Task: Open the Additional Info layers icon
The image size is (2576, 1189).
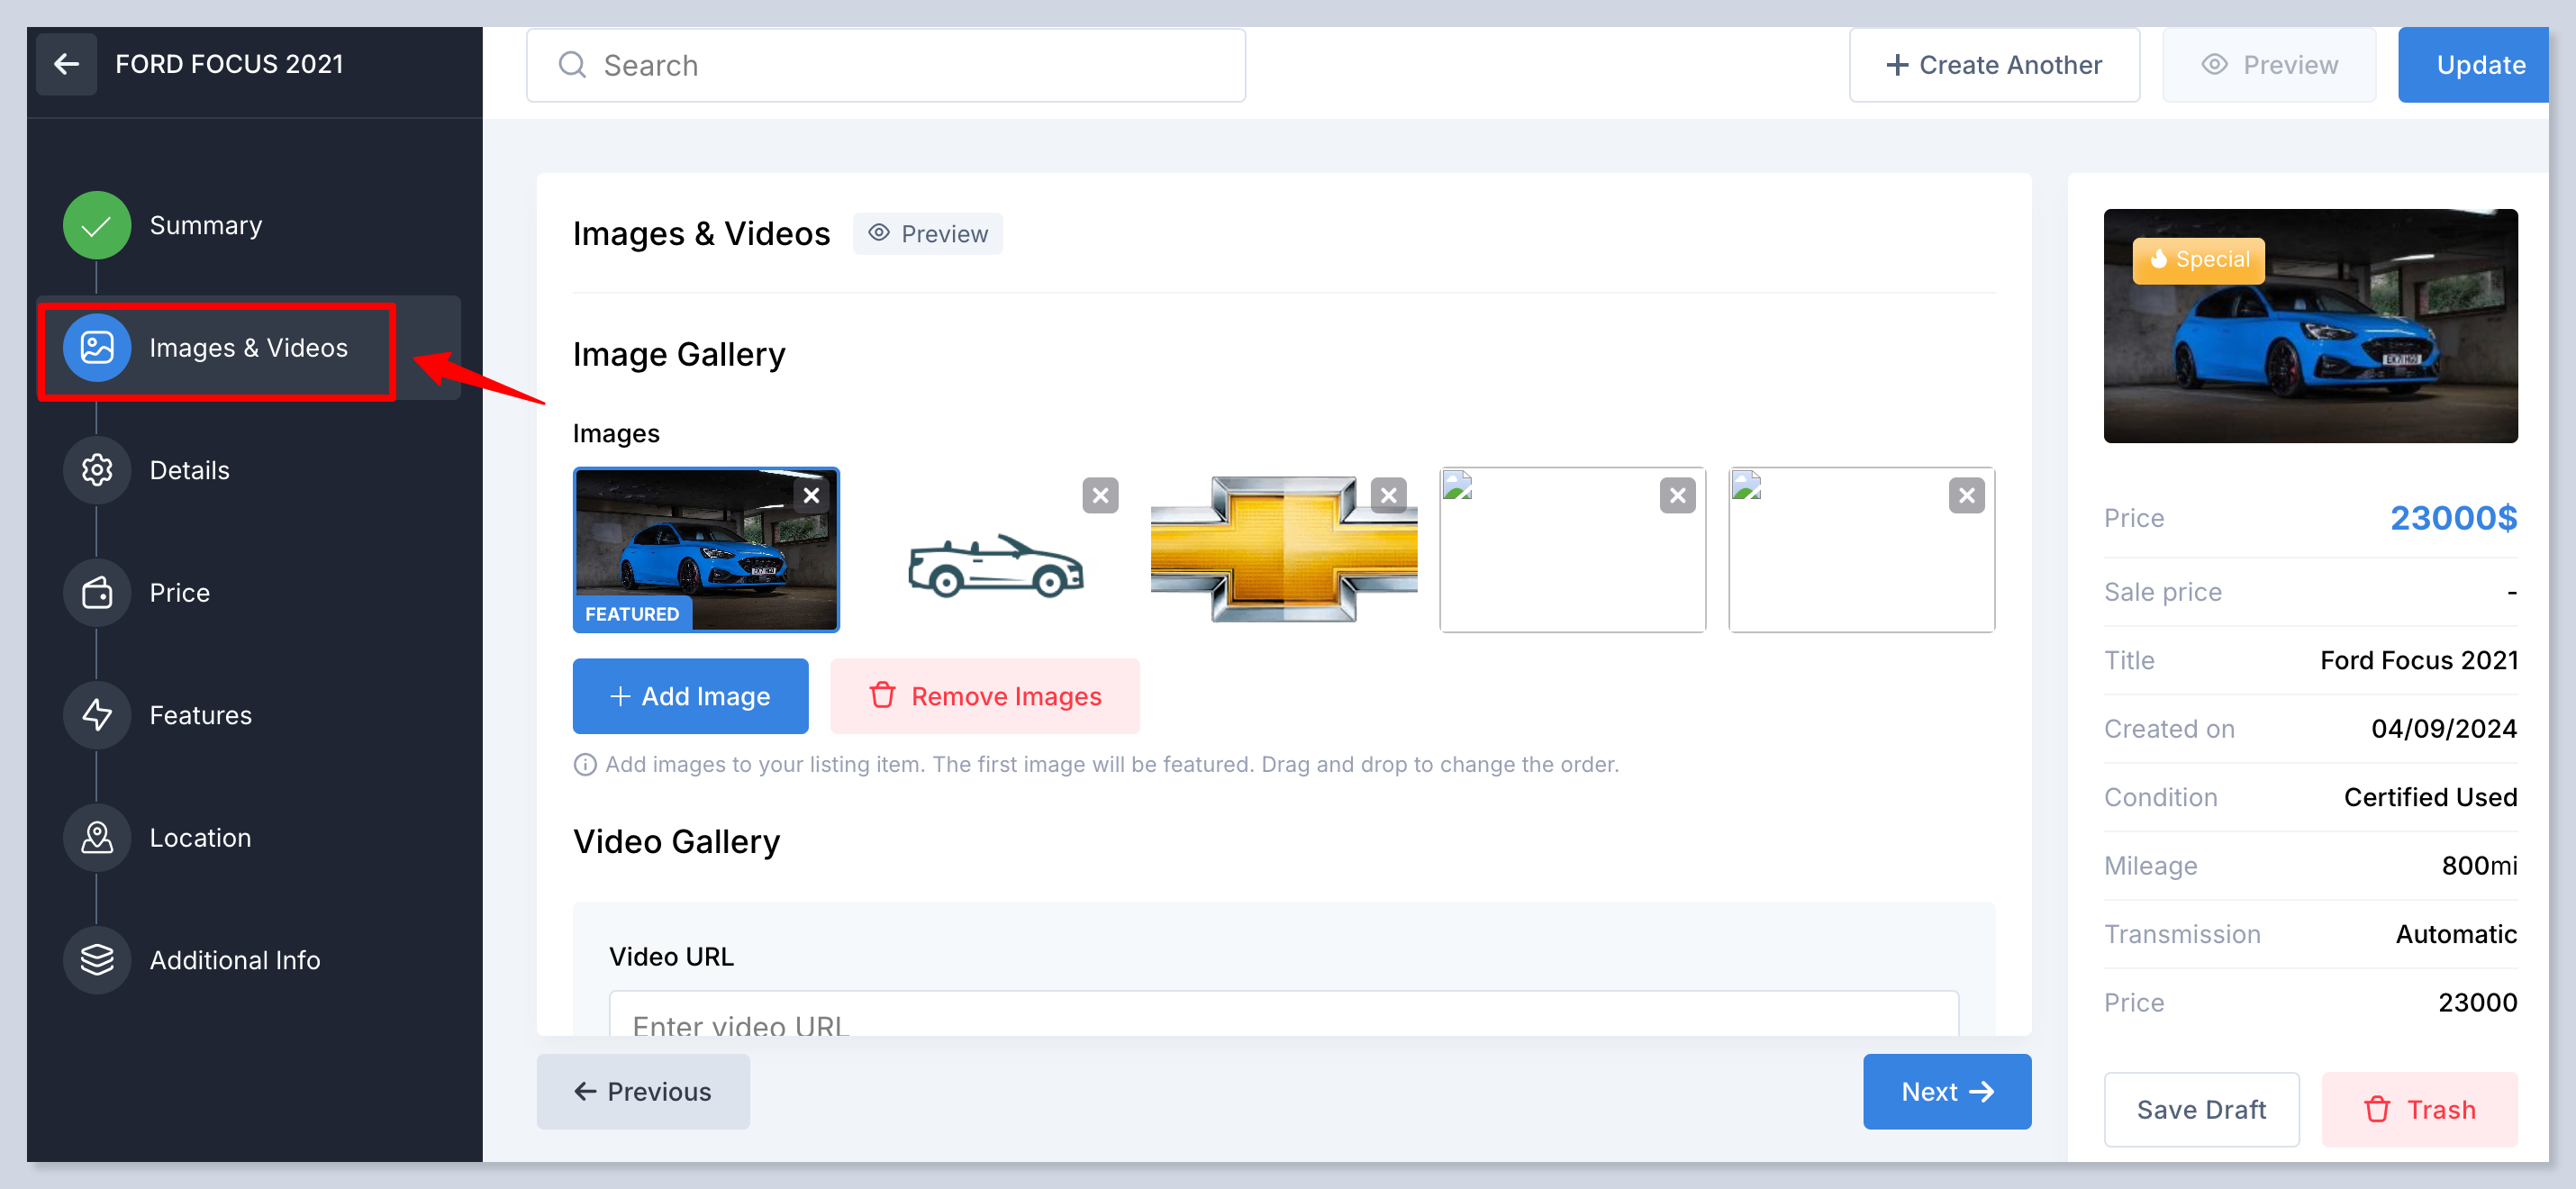Action: (x=97, y=960)
